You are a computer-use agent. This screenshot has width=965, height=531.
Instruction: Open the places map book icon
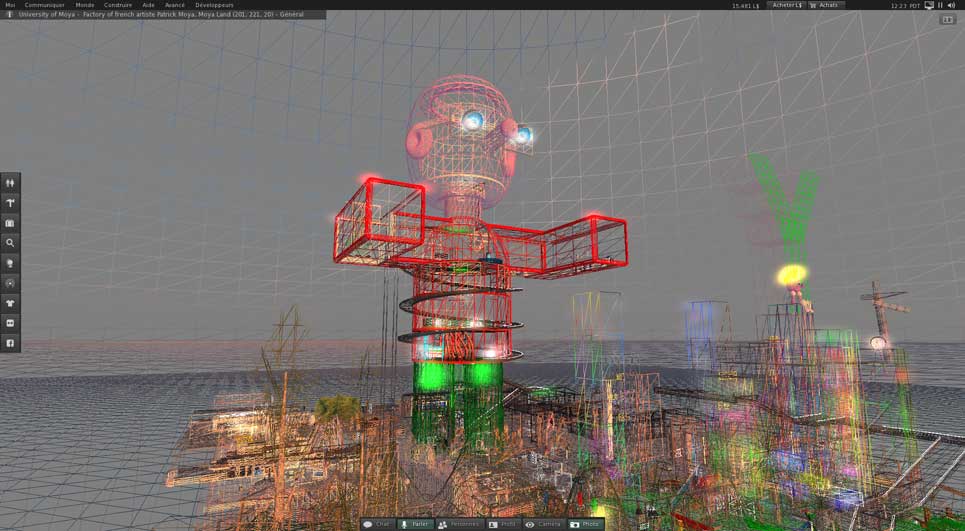click(10, 223)
